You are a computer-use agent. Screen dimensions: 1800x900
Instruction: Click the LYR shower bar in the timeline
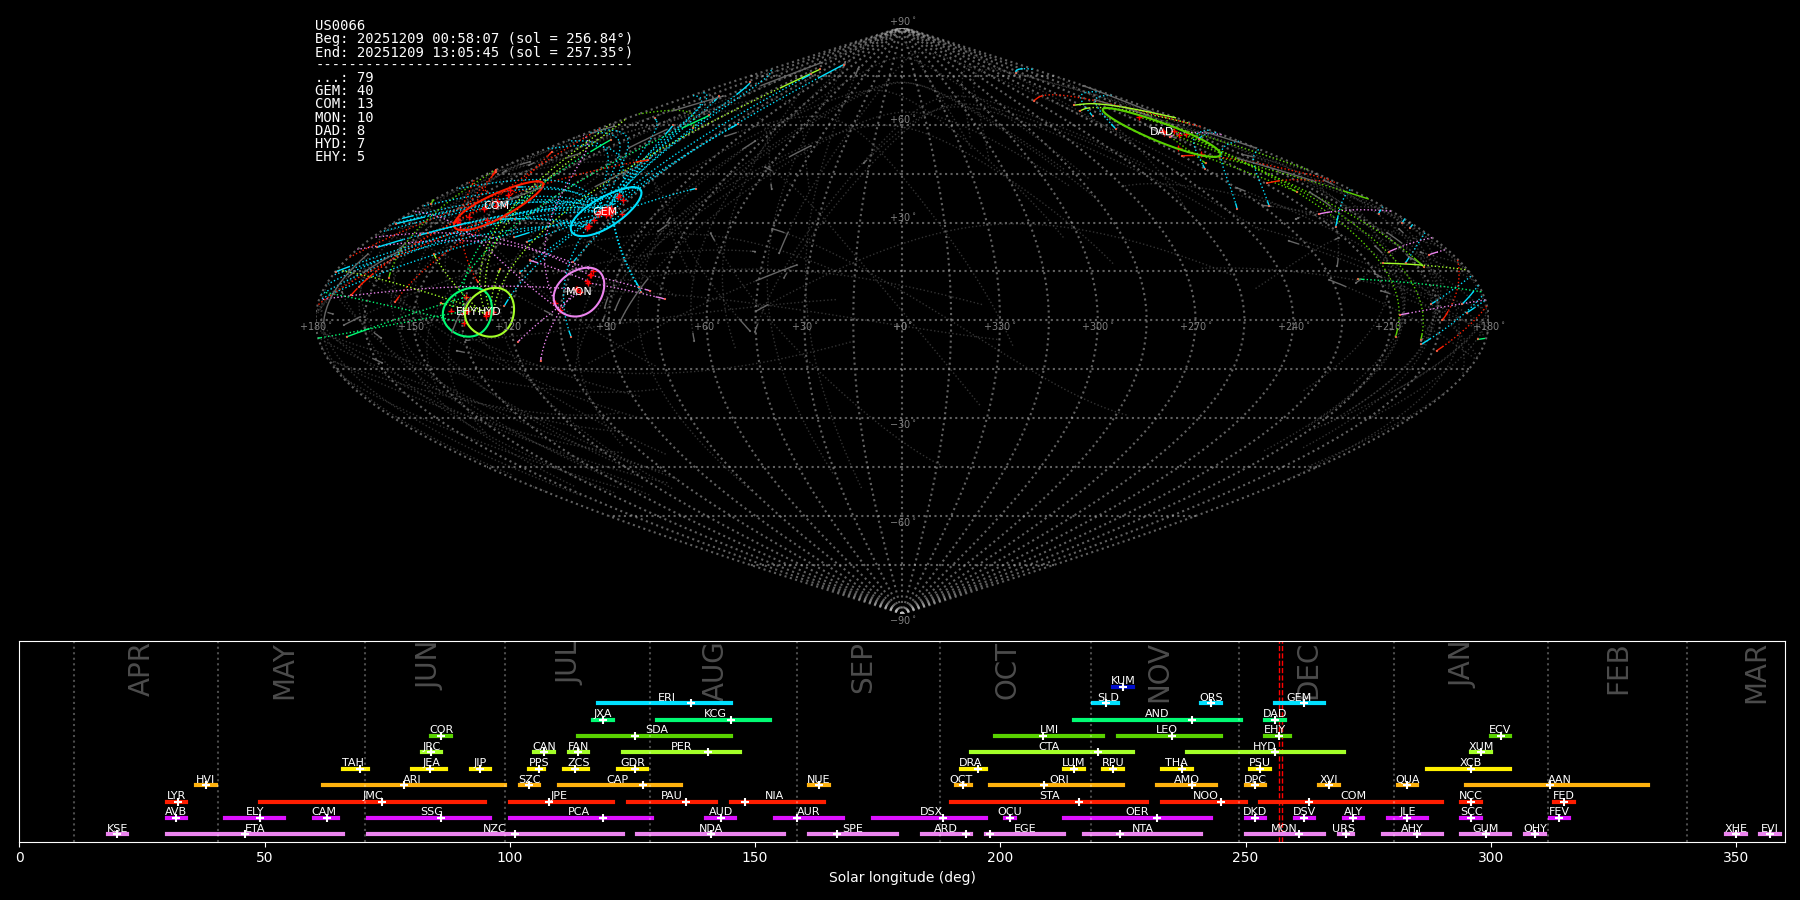pyautogui.click(x=176, y=802)
